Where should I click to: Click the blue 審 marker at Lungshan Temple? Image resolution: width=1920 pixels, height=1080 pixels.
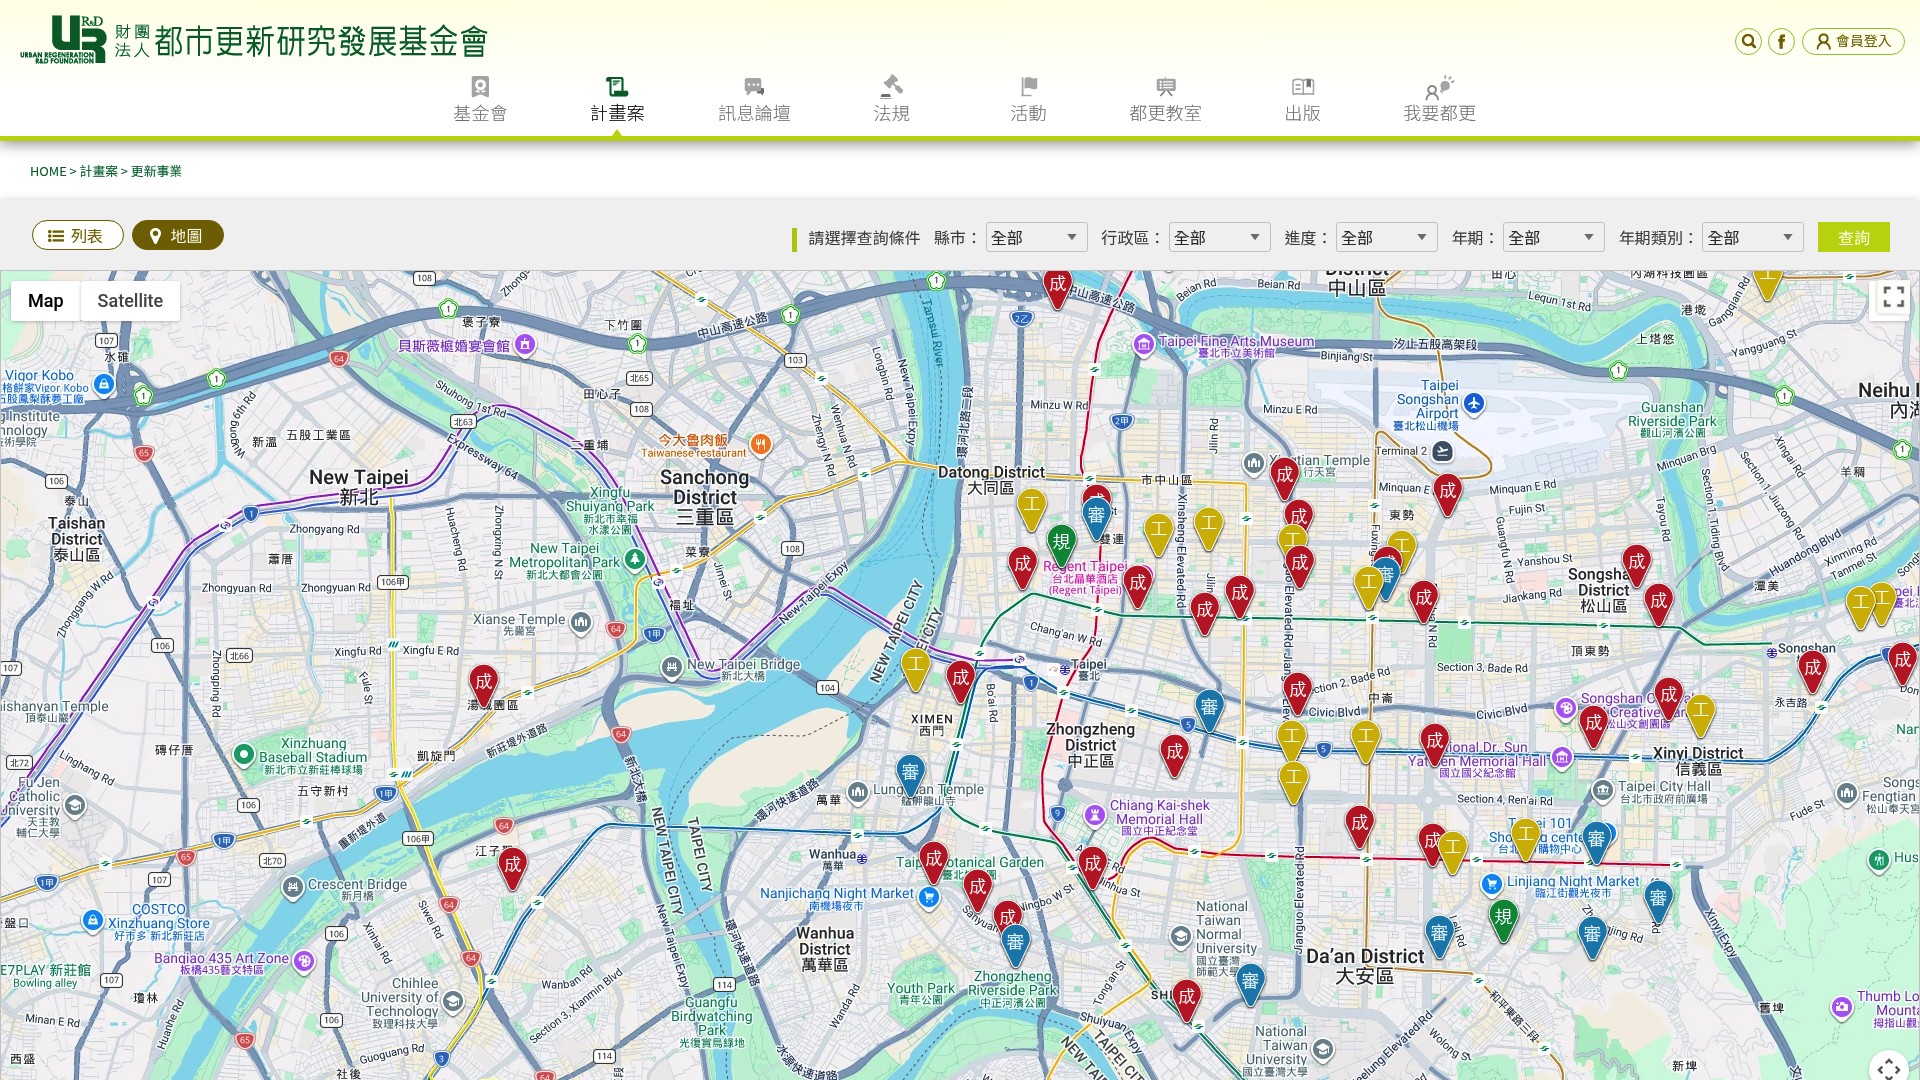tap(910, 776)
